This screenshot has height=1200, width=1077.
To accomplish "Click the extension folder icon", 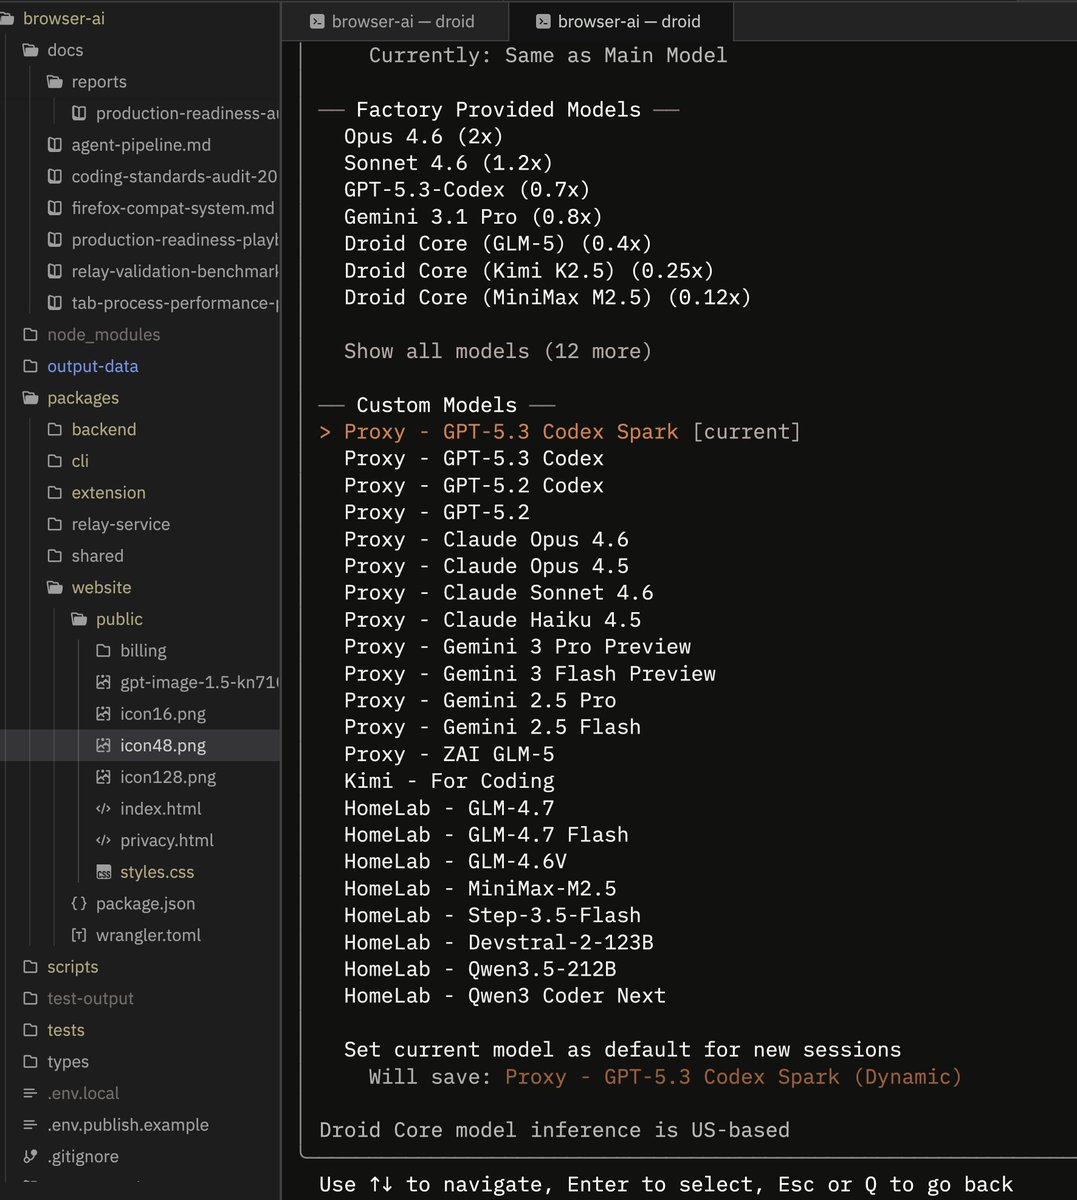I will [x=54, y=492].
